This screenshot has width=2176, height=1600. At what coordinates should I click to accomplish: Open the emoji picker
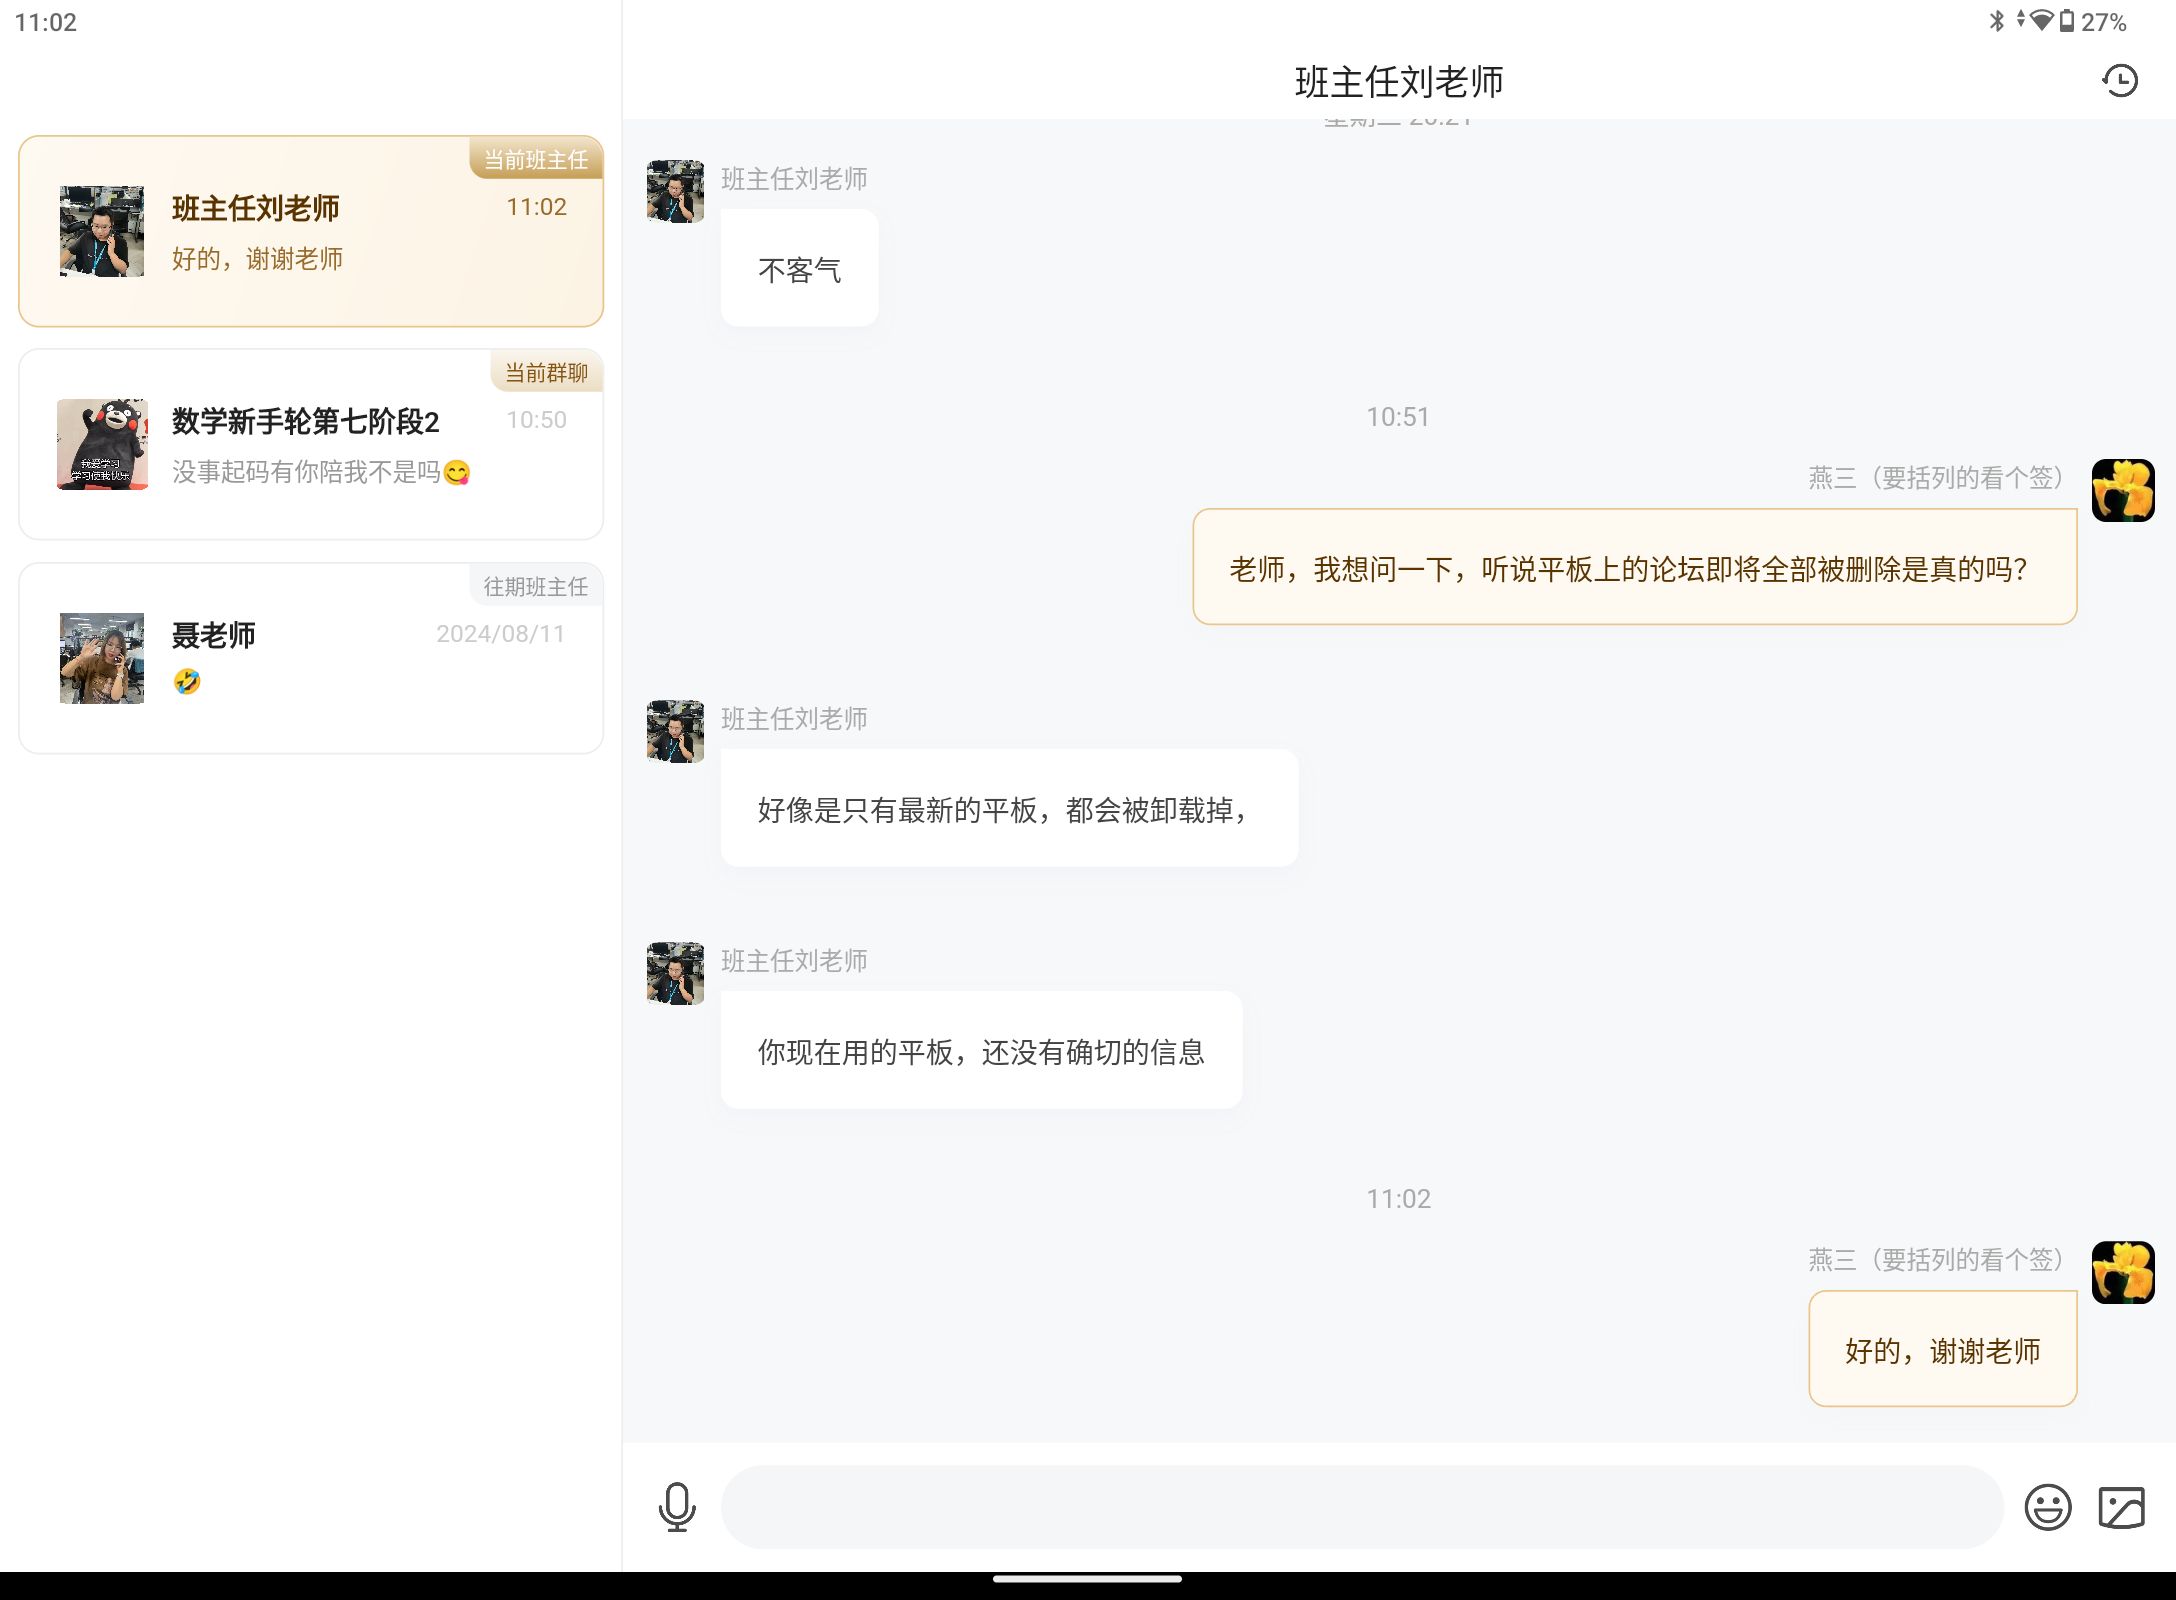coord(2047,1507)
